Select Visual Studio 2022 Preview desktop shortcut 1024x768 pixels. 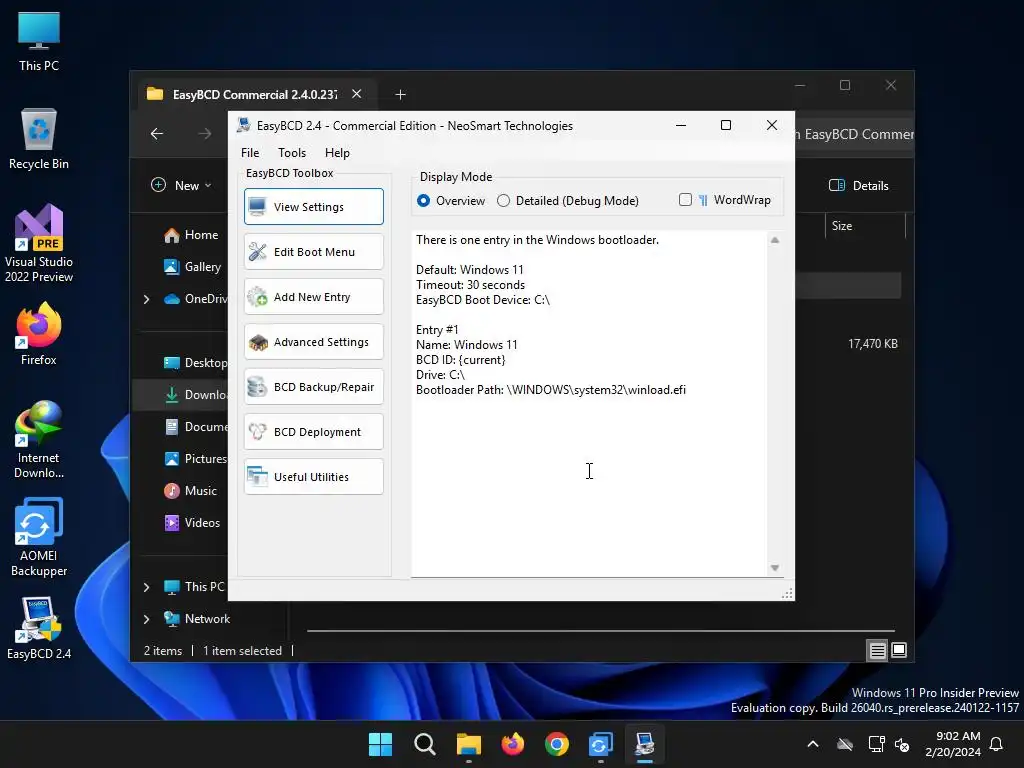(39, 244)
